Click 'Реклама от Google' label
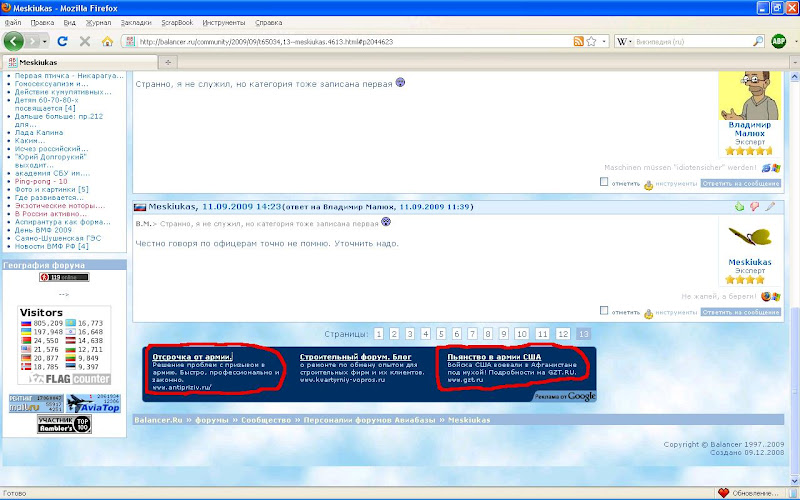The width and height of the screenshot is (800, 500). click(x=565, y=396)
